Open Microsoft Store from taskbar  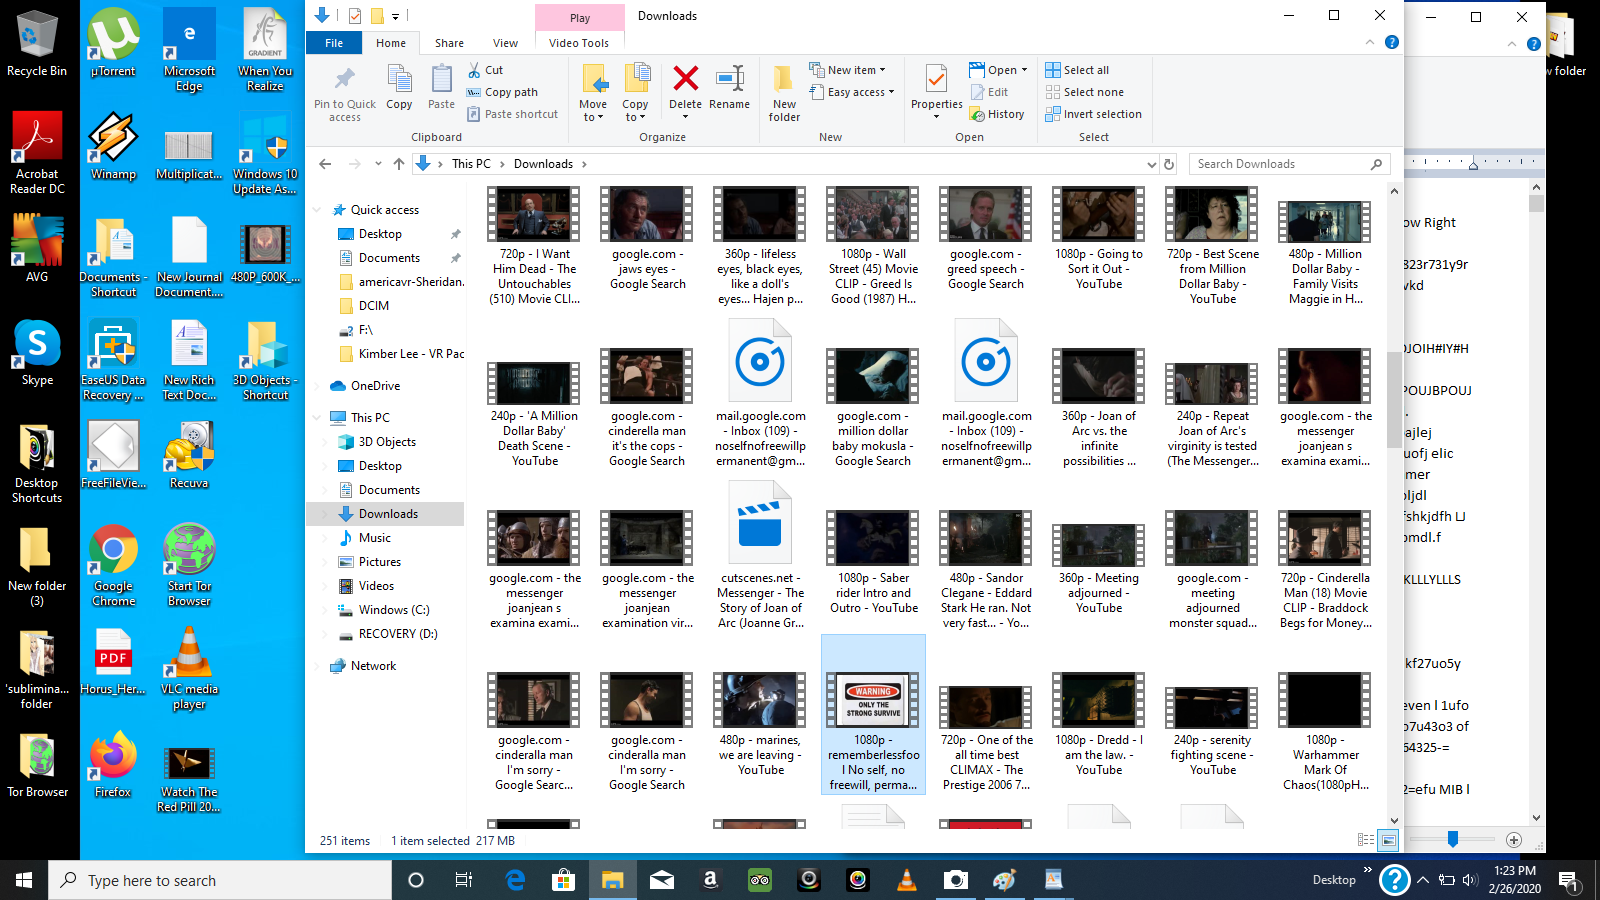click(x=564, y=880)
